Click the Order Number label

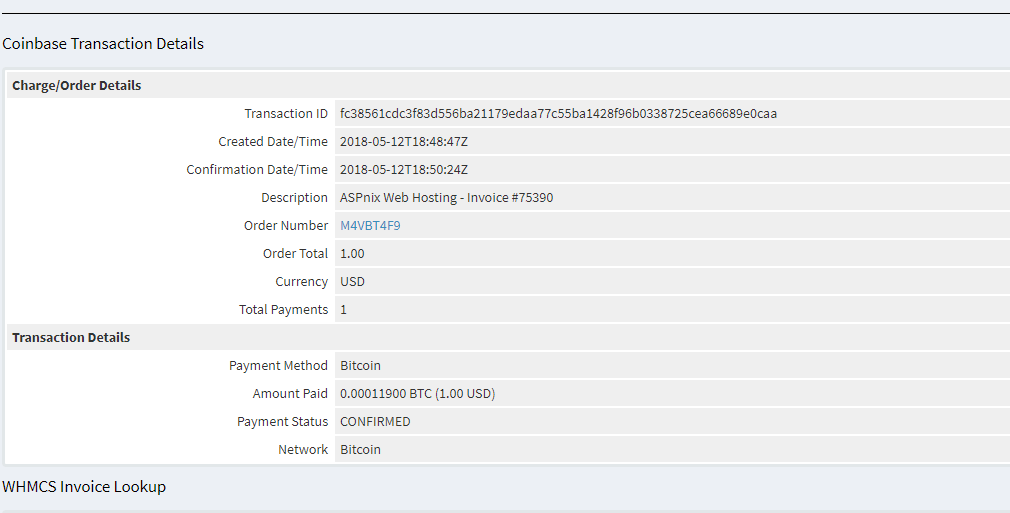[x=286, y=226]
